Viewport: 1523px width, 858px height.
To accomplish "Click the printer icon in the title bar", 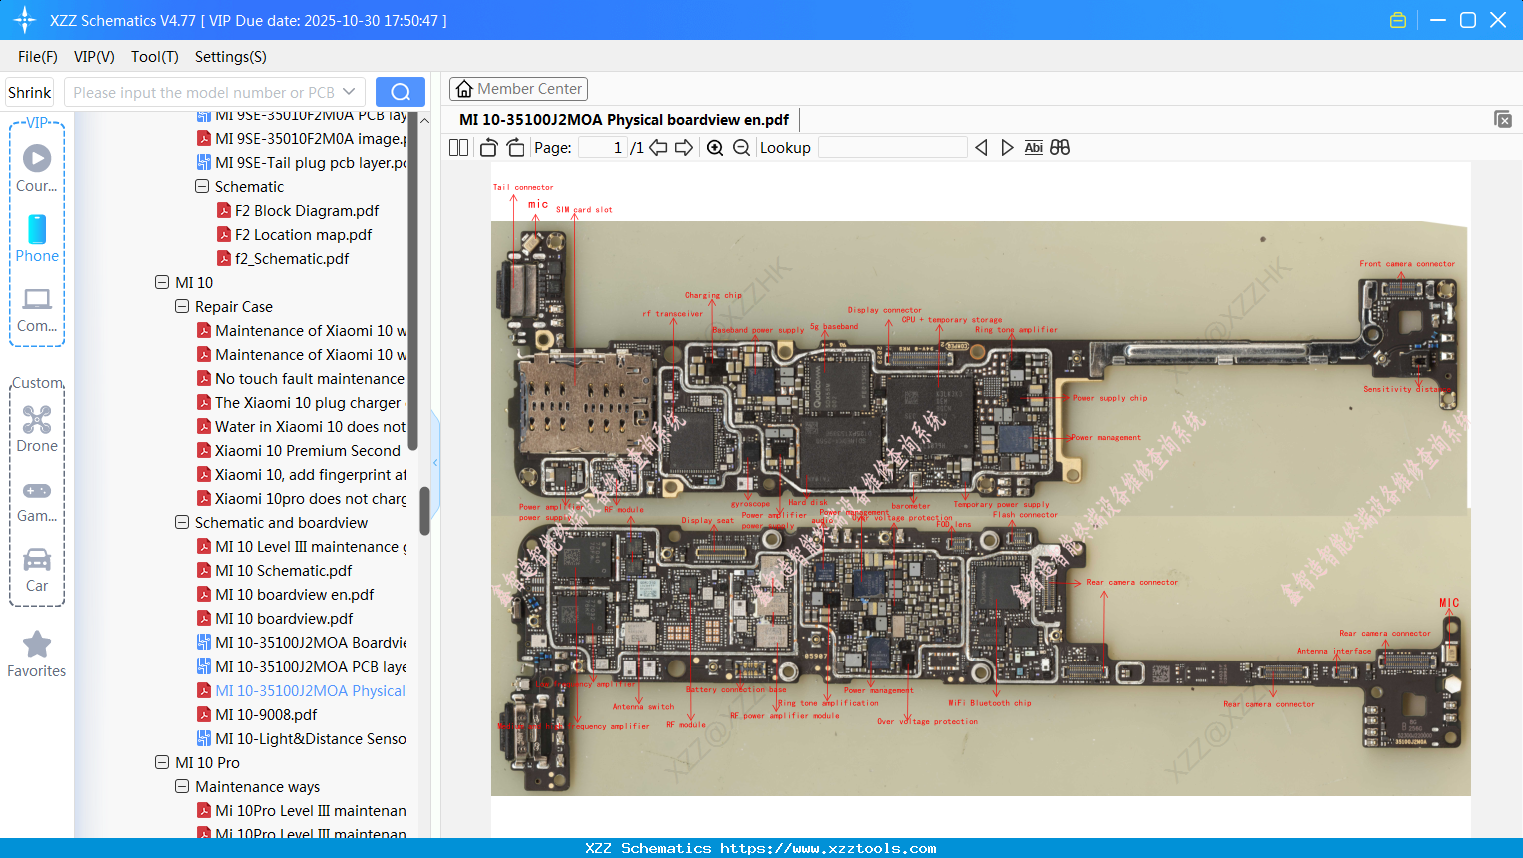I will click(x=1397, y=19).
